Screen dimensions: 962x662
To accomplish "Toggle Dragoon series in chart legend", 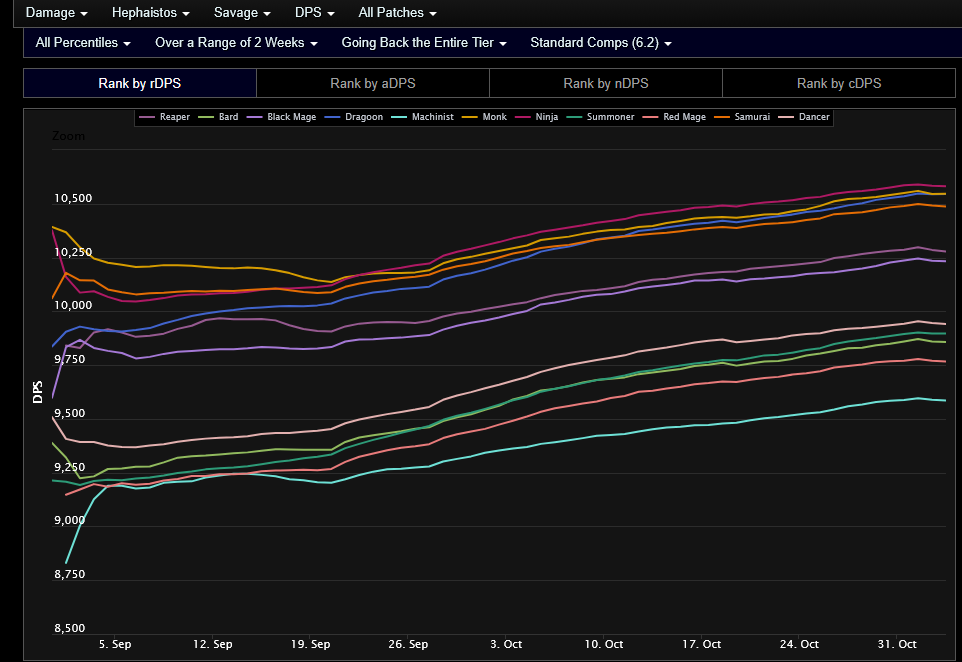I will pos(354,117).
